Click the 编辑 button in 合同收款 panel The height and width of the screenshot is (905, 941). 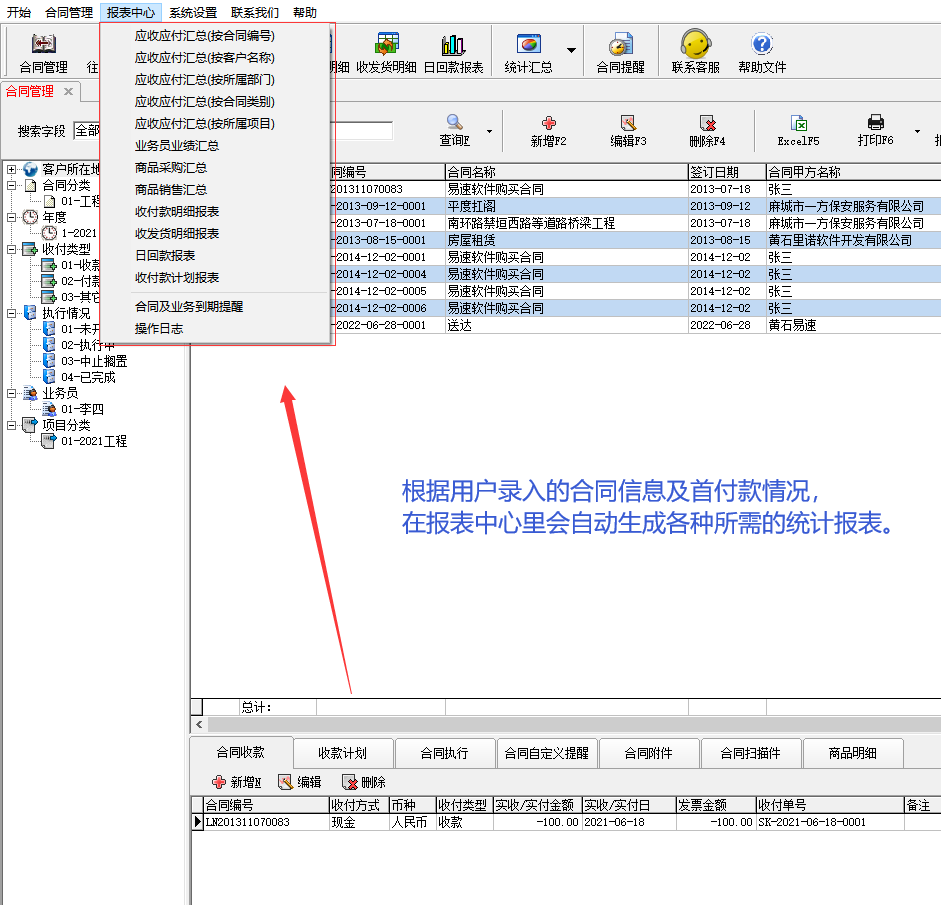click(299, 782)
